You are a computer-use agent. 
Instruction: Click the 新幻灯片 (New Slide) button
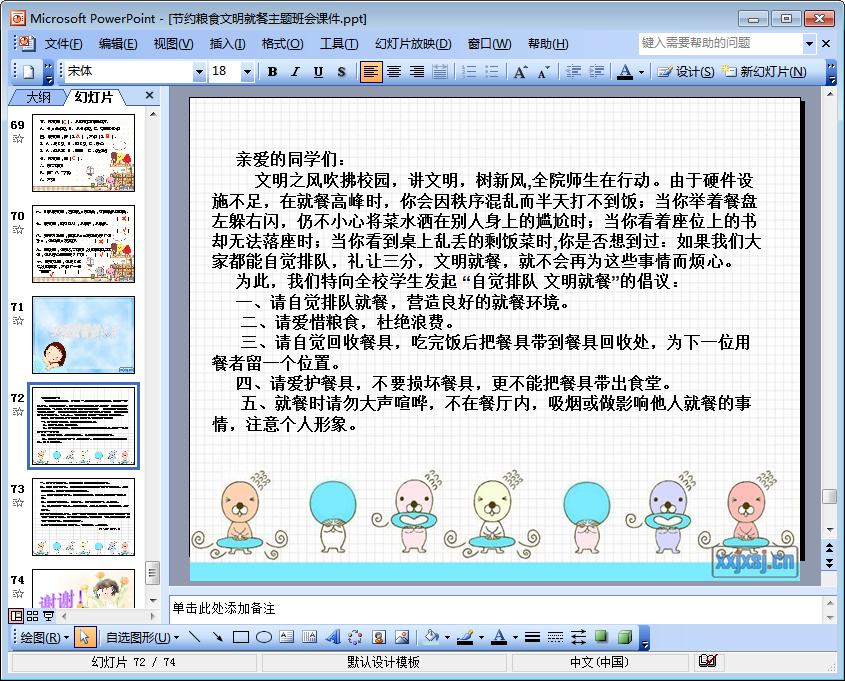[765, 72]
